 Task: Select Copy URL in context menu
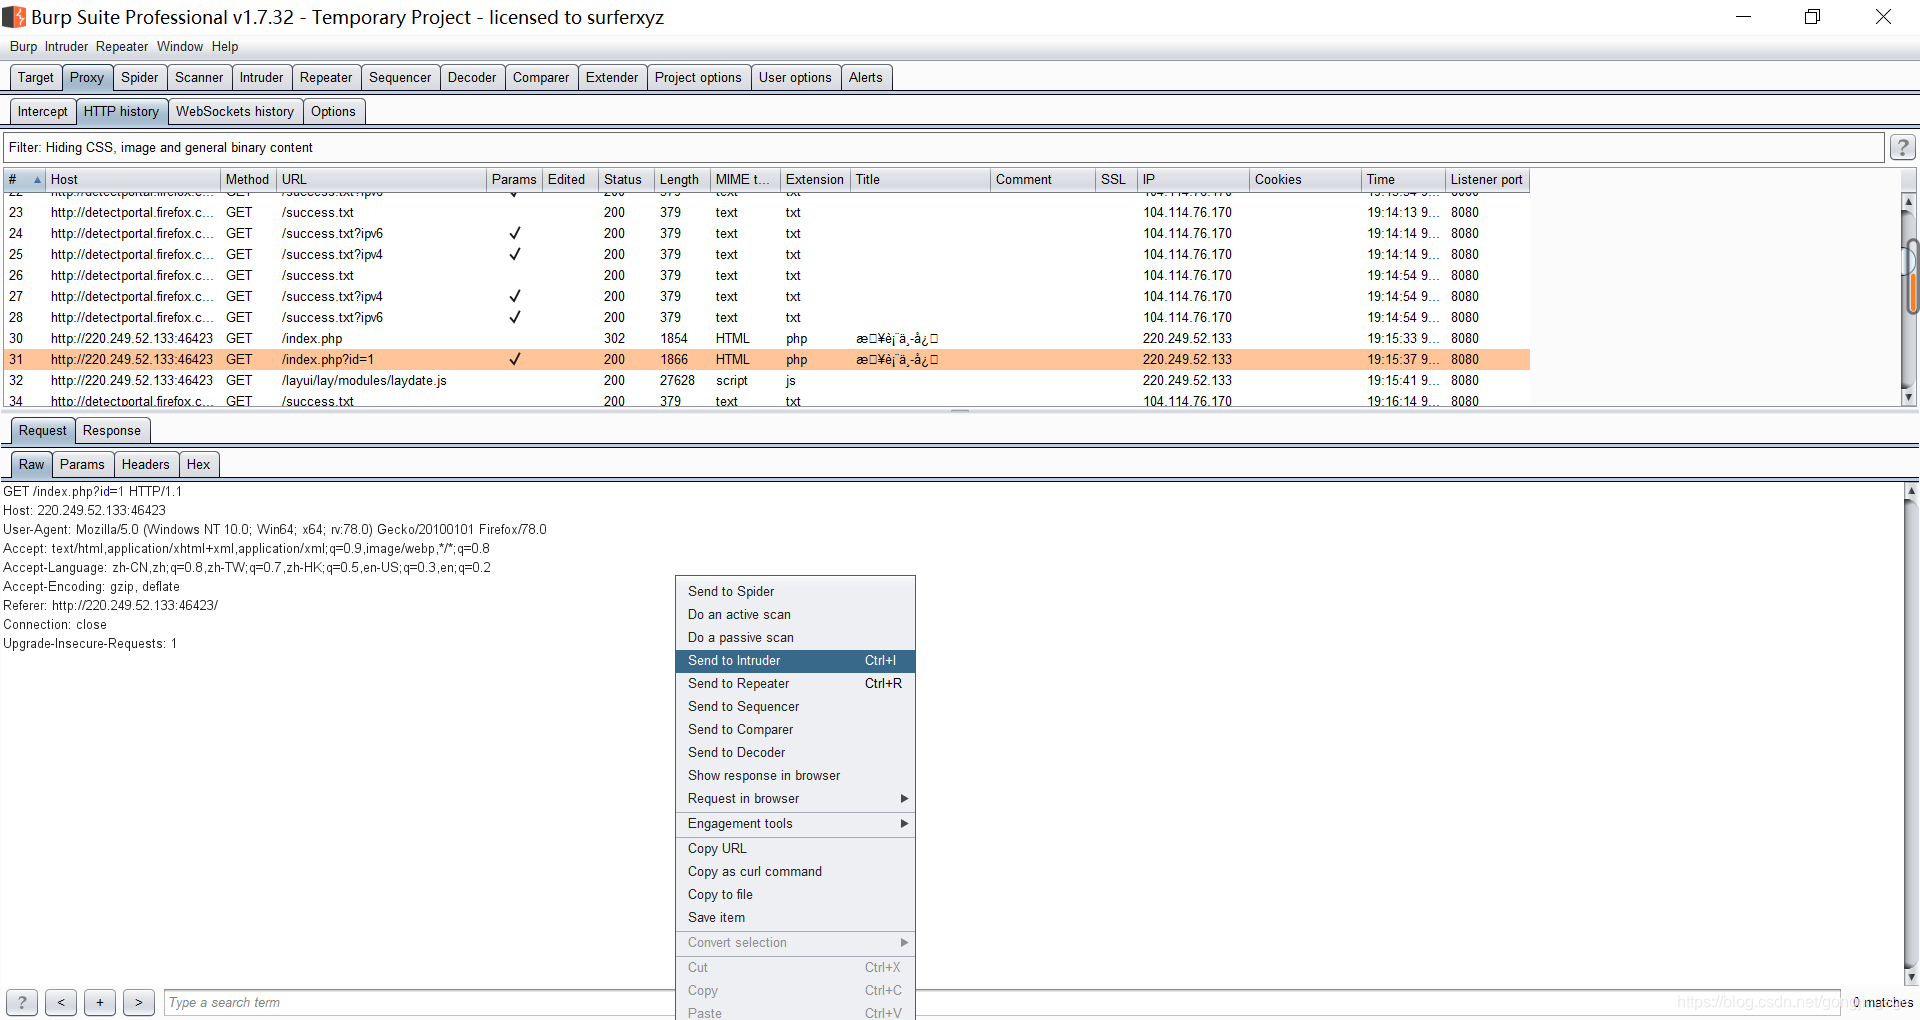(795, 848)
